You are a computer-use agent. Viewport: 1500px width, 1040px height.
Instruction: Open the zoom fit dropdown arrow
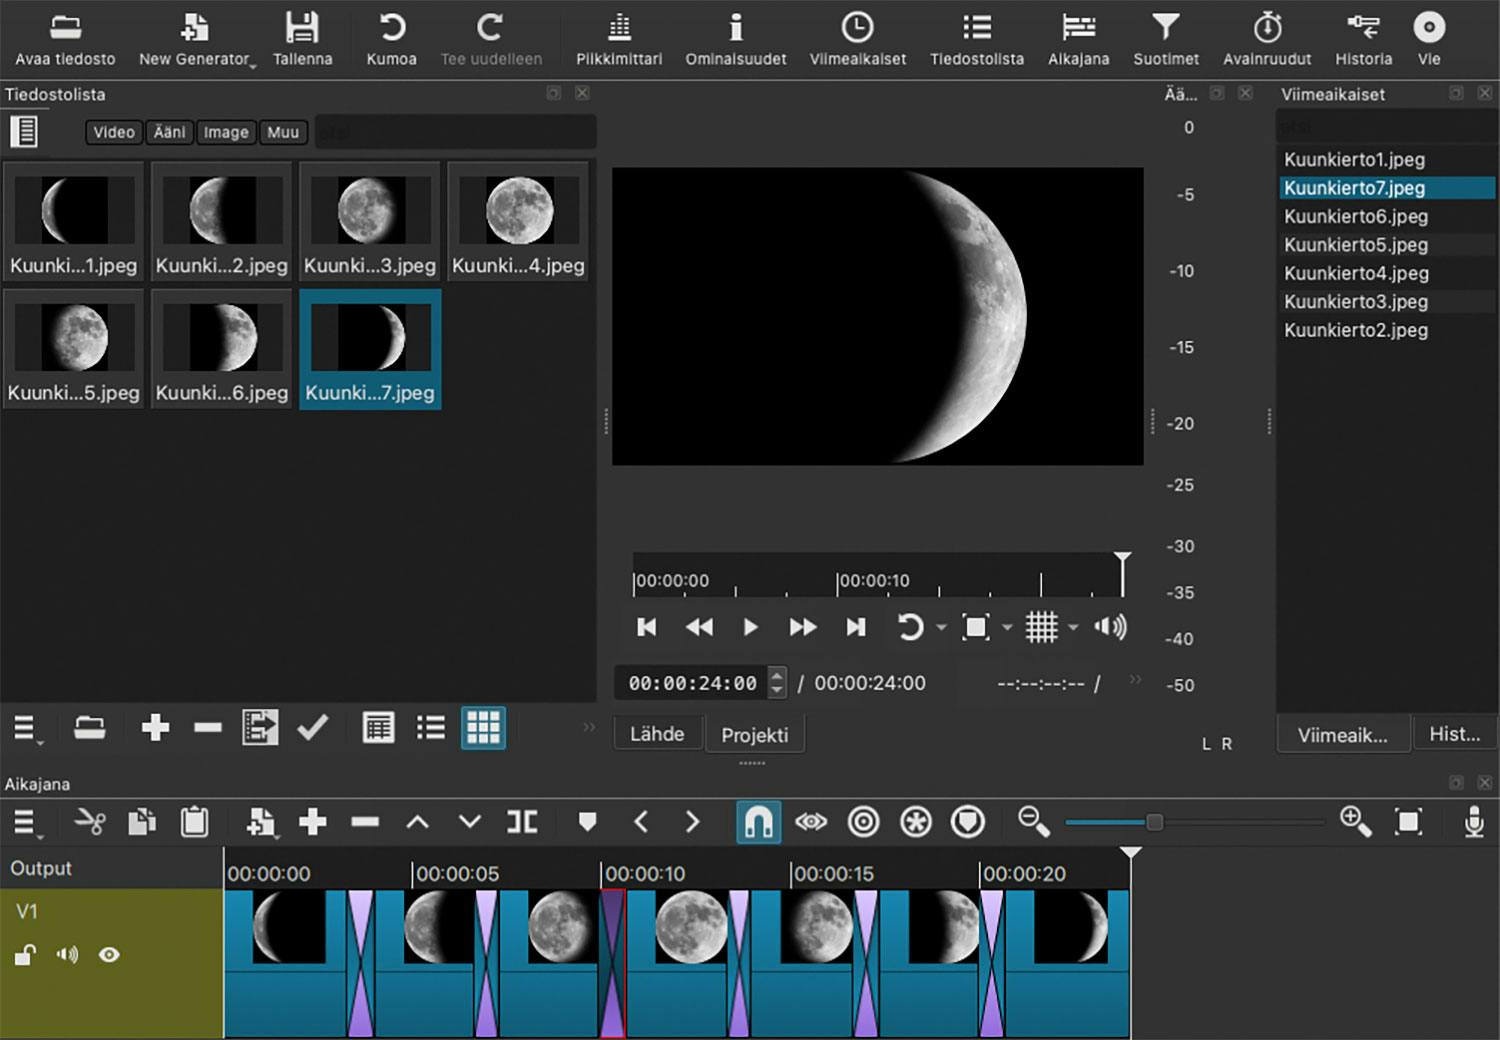(x=1007, y=628)
